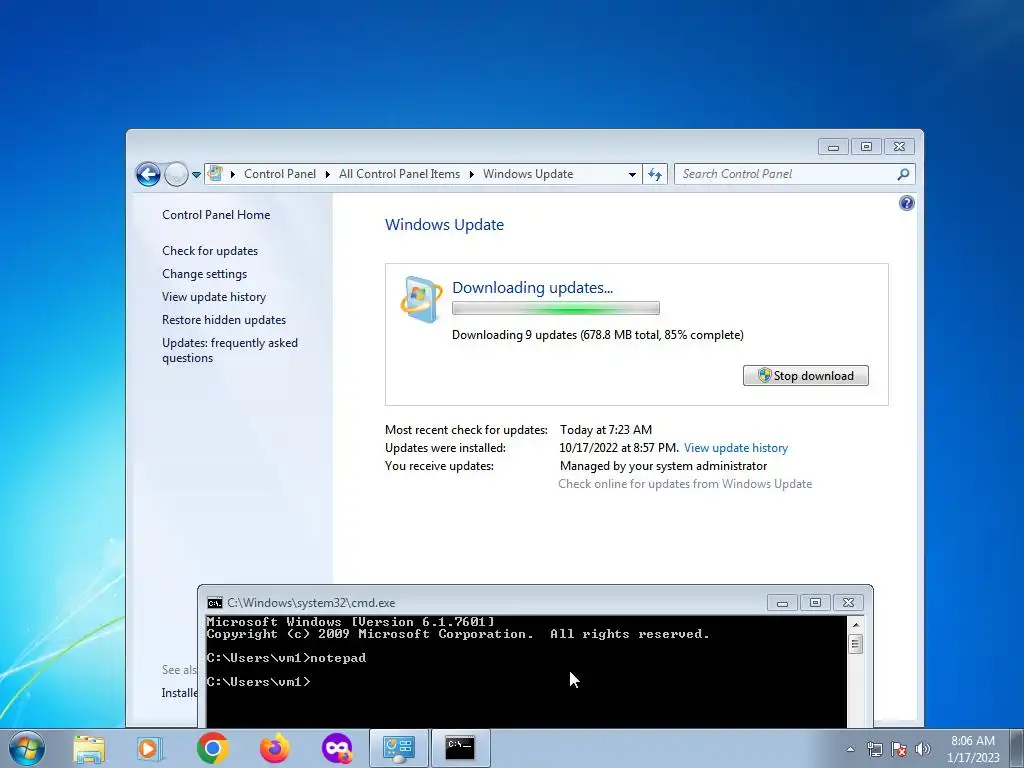1024x768 pixels.
Task: Click the Stop download button
Action: pyautogui.click(x=806, y=376)
